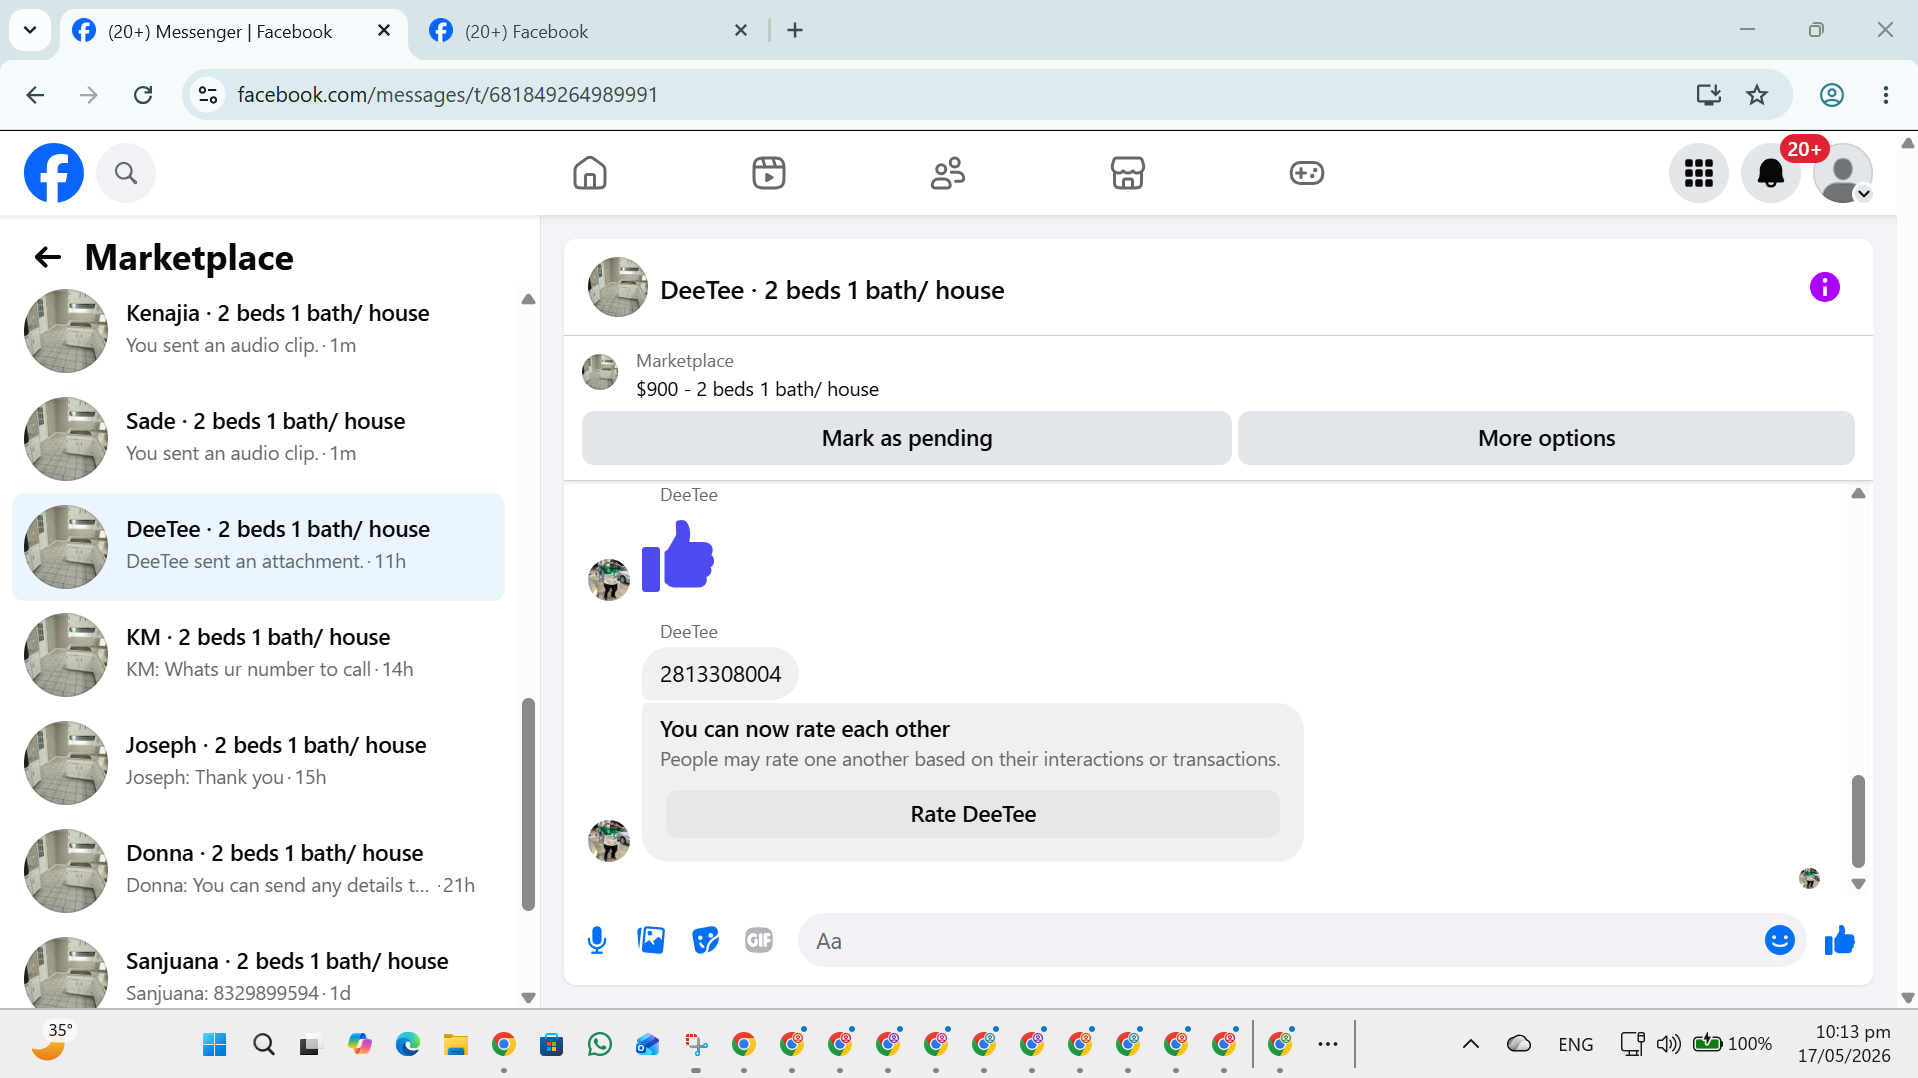Open the Reels video icon
1918x1078 pixels.
click(769, 173)
